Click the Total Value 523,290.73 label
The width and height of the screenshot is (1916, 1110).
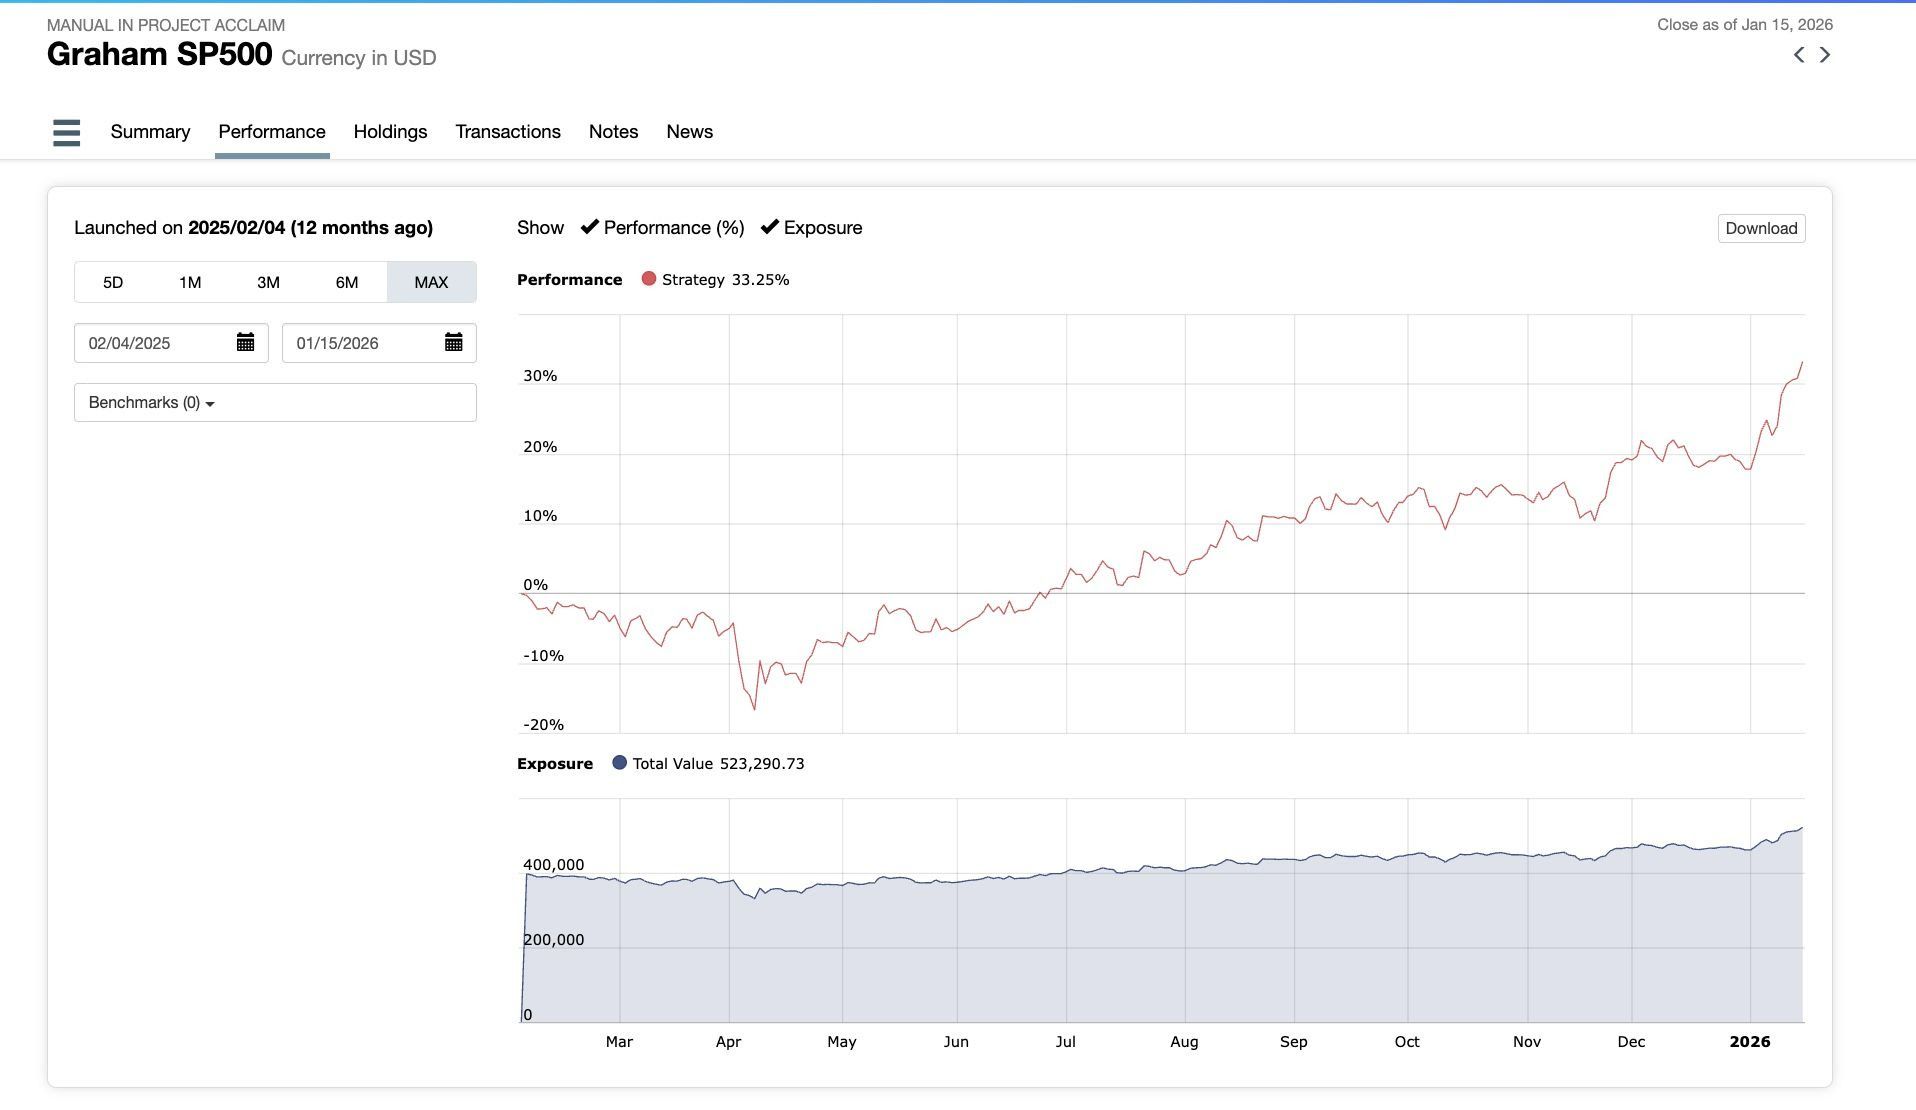click(x=718, y=764)
